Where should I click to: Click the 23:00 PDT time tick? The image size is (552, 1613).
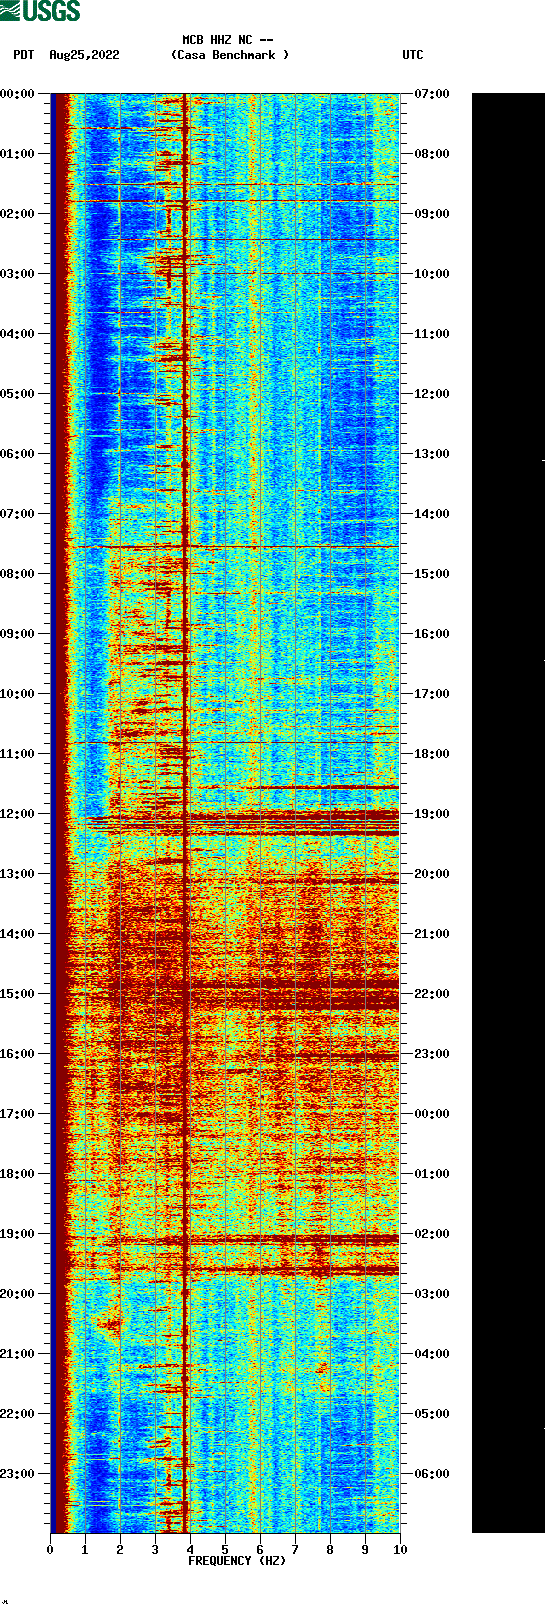pos(18,1474)
